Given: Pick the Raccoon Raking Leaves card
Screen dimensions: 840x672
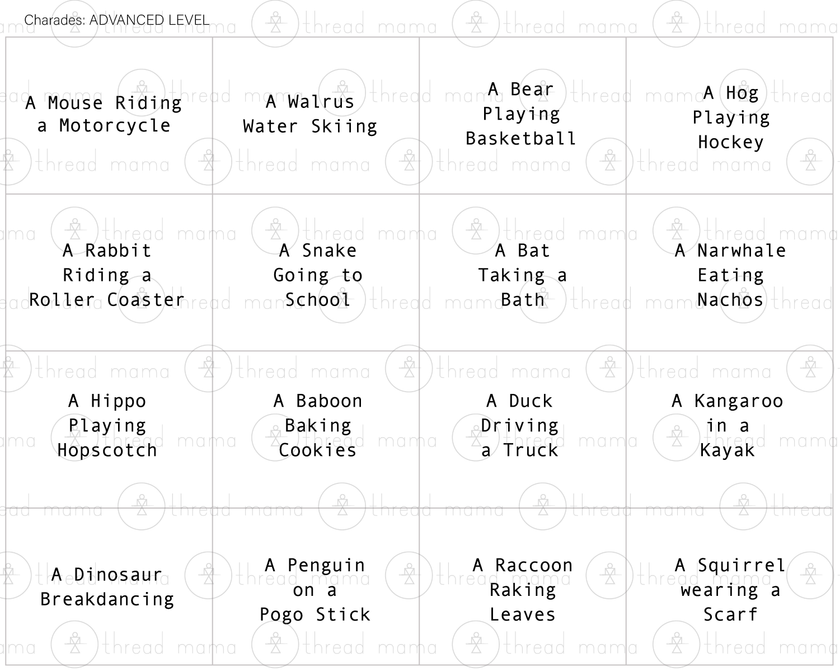Looking at the screenshot, I should tap(522, 590).
